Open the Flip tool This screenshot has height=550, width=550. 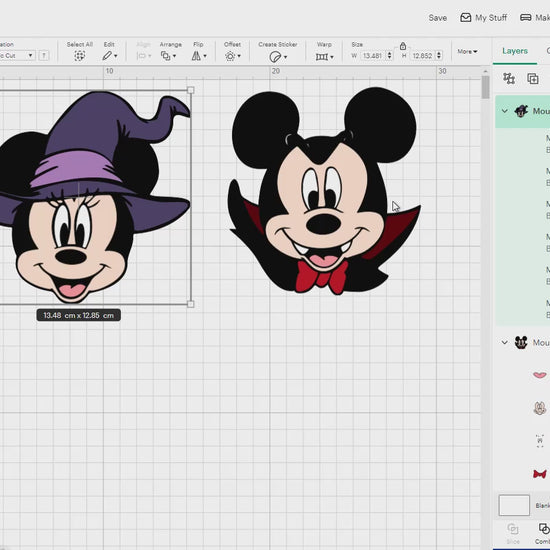pyautogui.click(x=196, y=55)
